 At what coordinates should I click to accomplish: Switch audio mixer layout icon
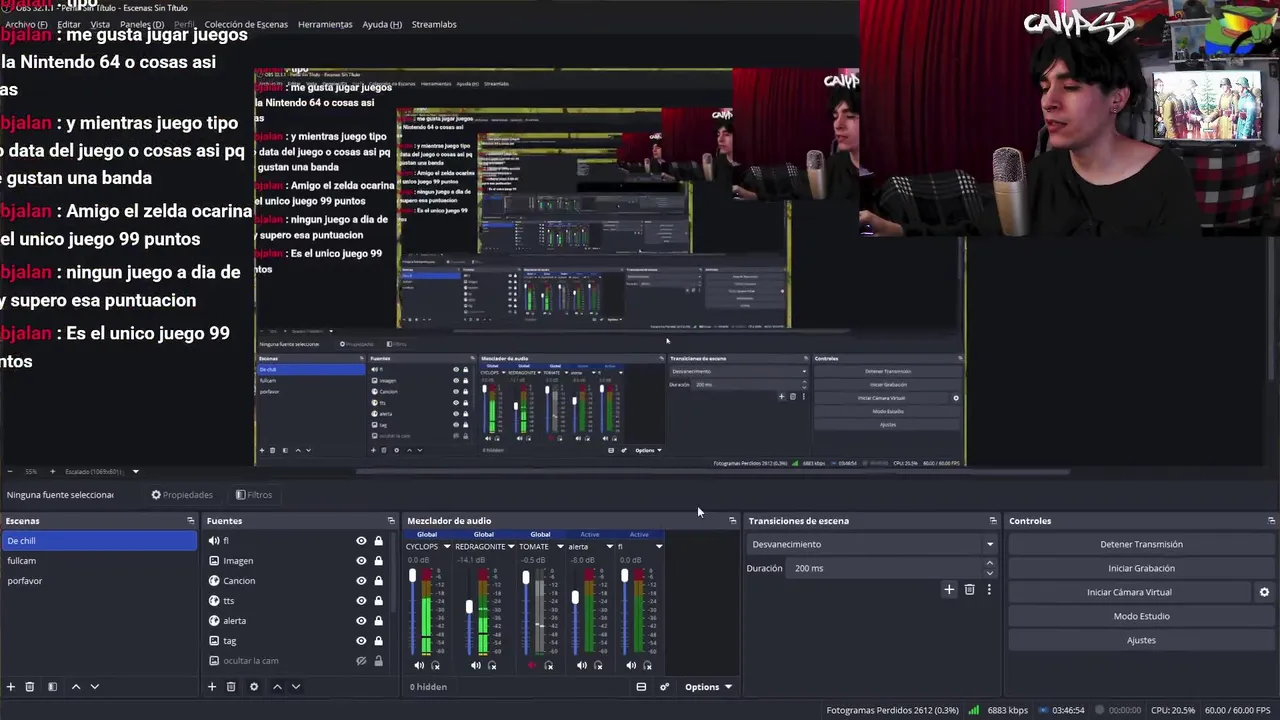[x=641, y=687]
